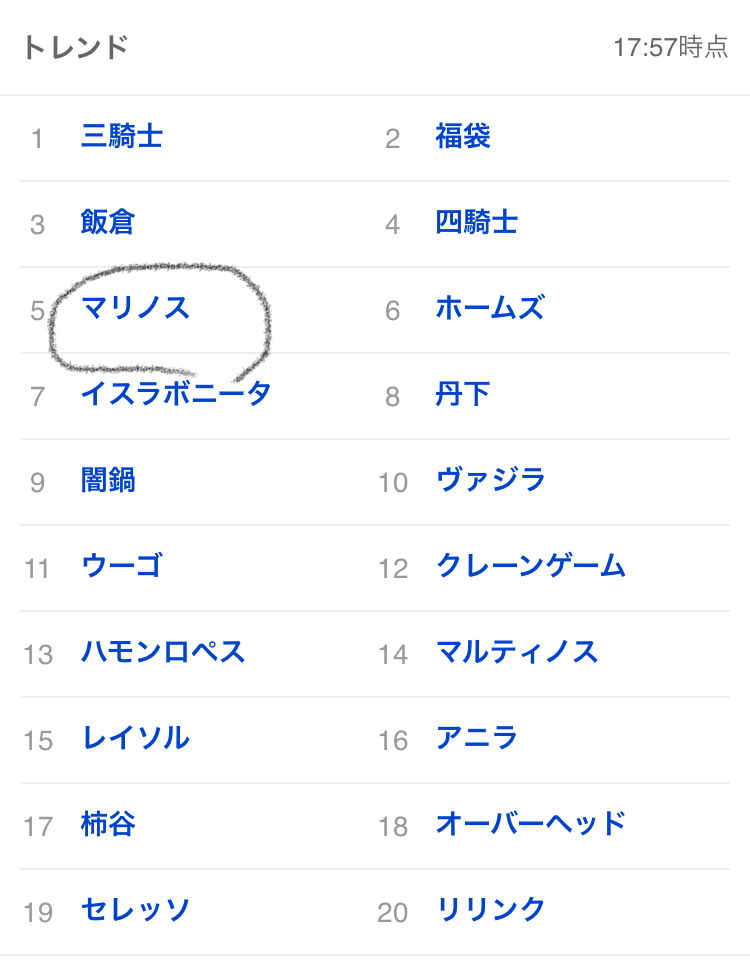Click the セレッソ trend link

136,911
